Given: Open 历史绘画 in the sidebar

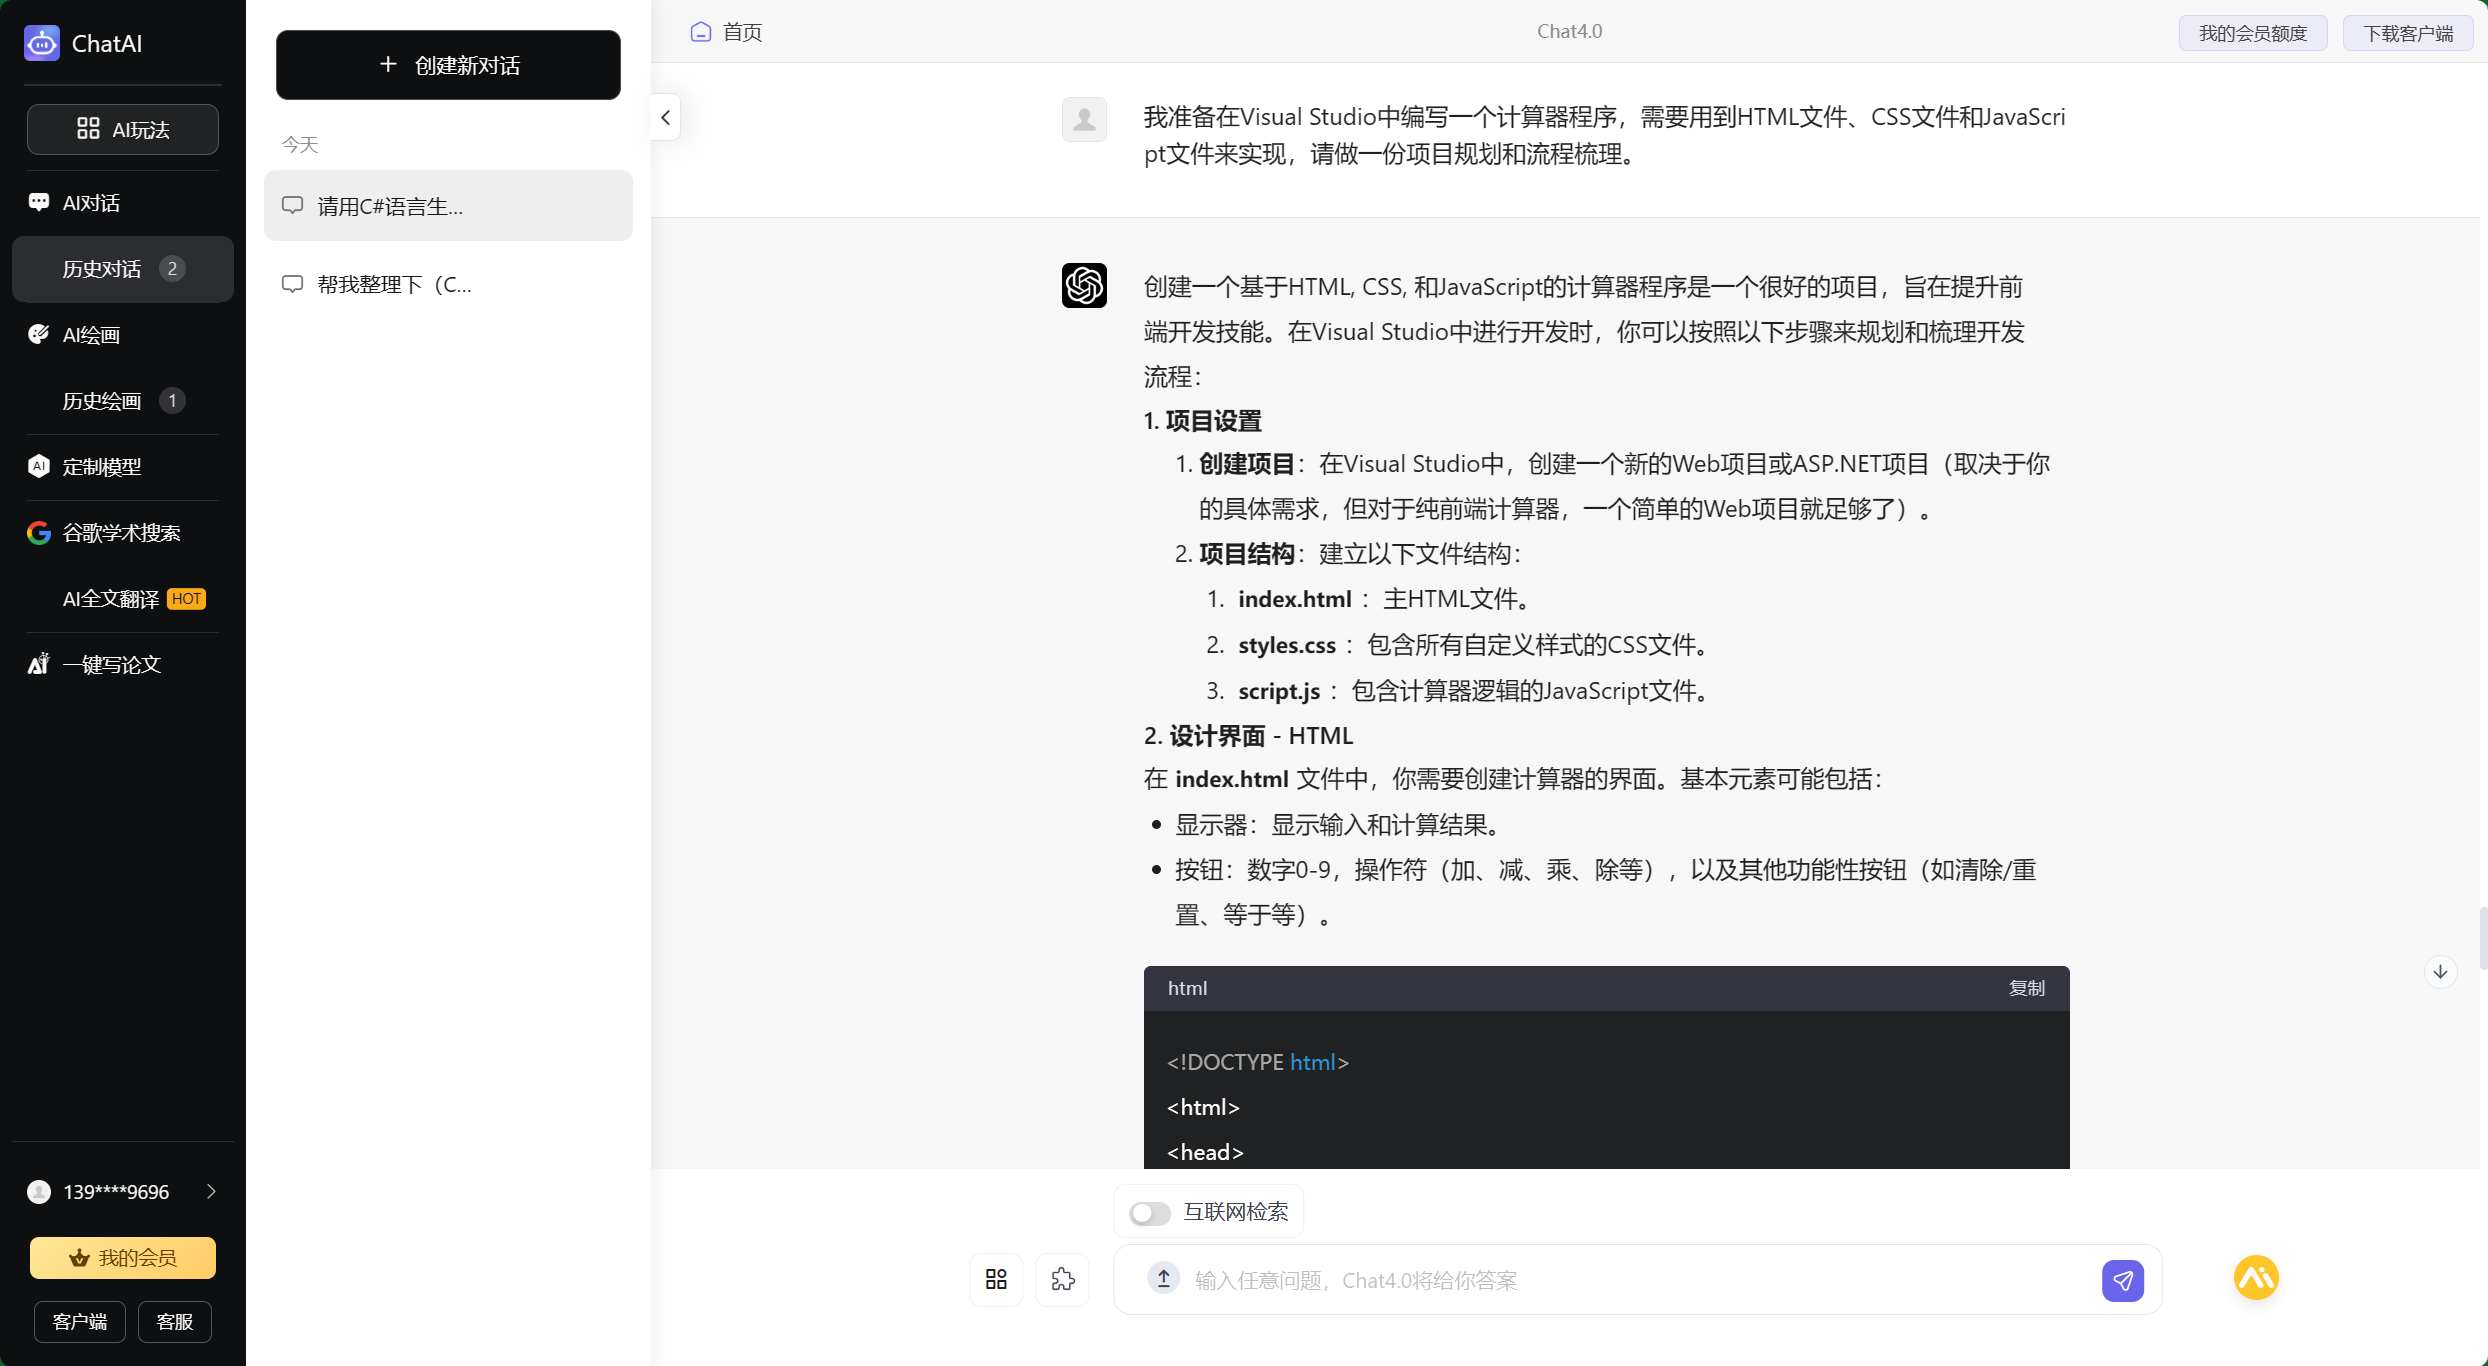Looking at the screenshot, I should coord(123,401).
